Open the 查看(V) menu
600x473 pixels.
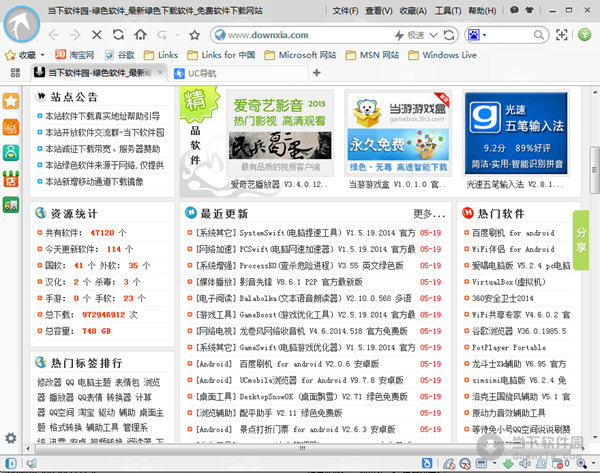(x=379, y=11)
